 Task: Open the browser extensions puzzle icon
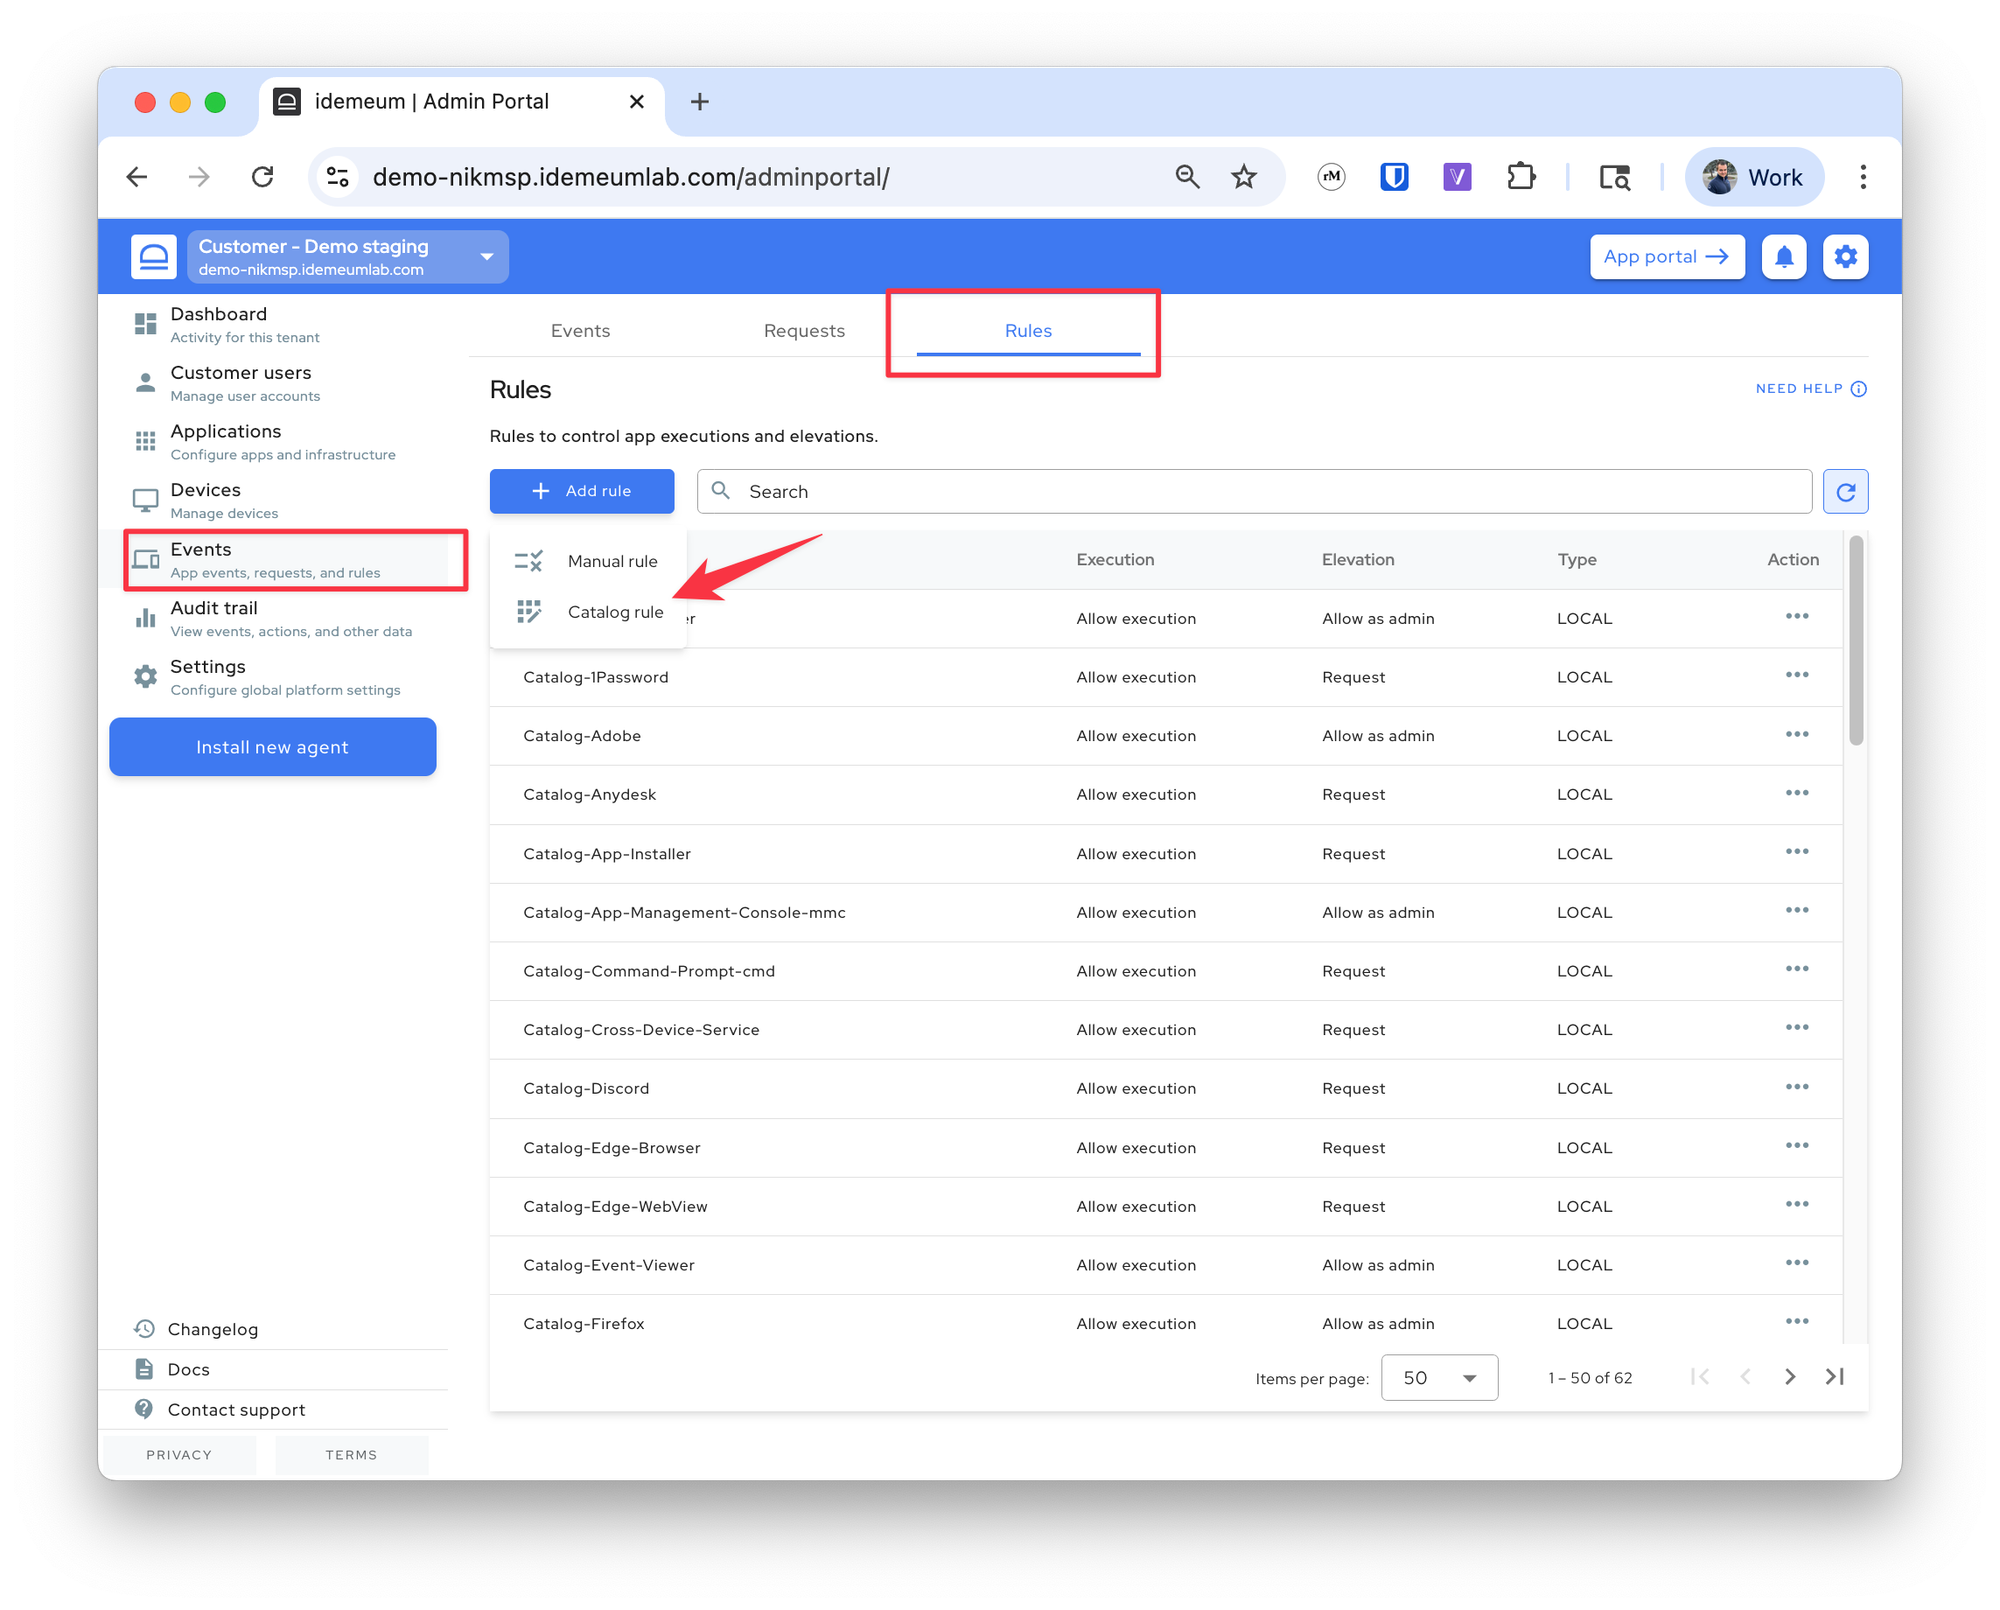point(1521,177)
